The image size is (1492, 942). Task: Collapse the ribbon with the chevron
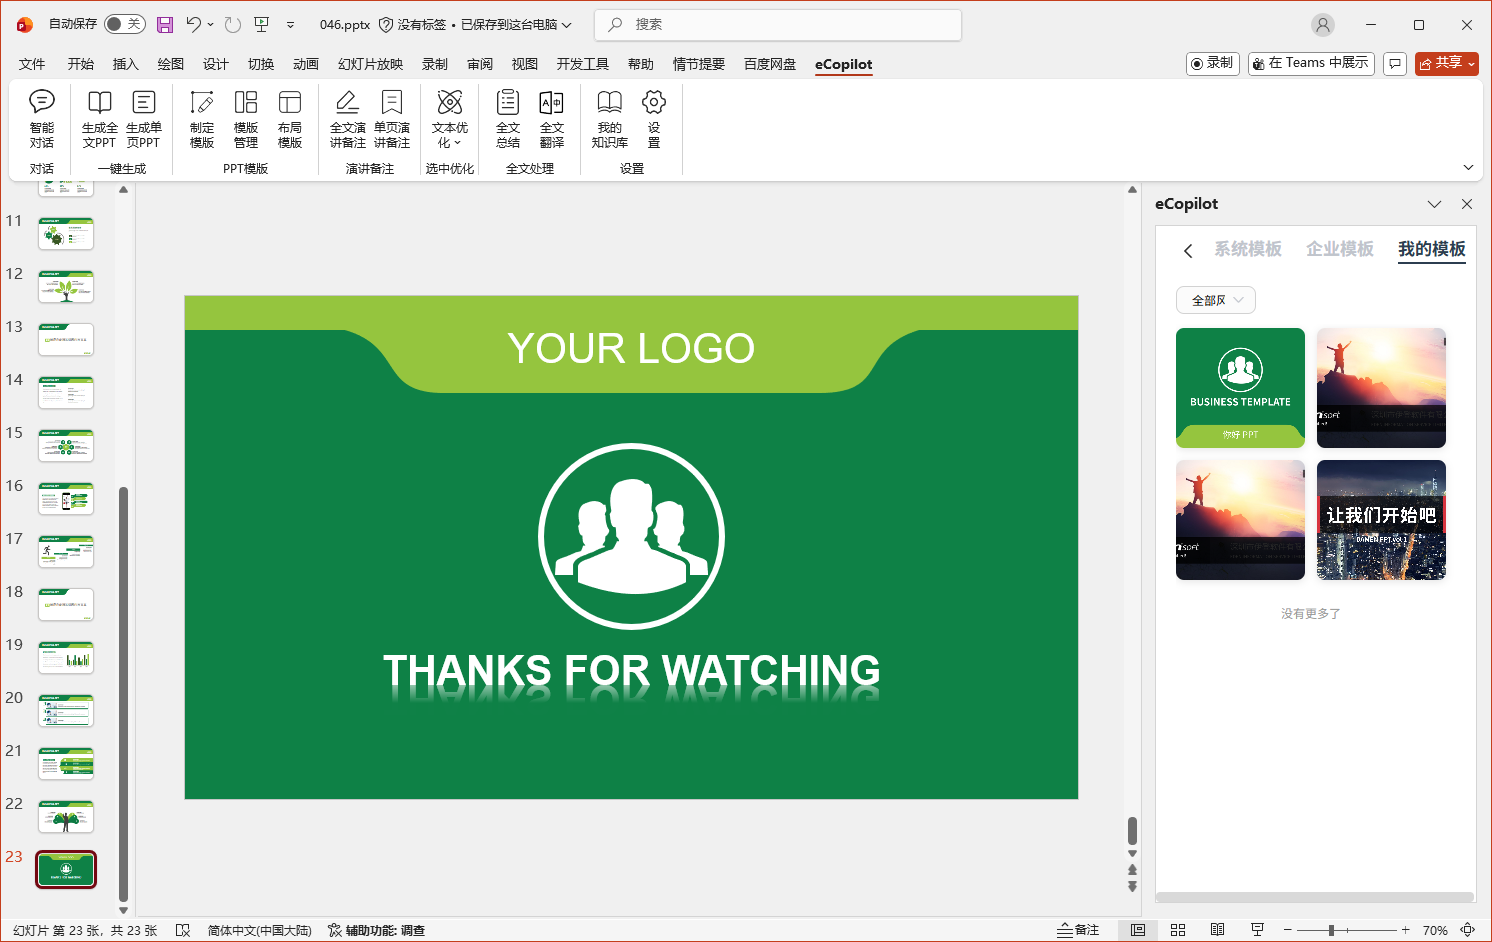(x=1468, y=167)
